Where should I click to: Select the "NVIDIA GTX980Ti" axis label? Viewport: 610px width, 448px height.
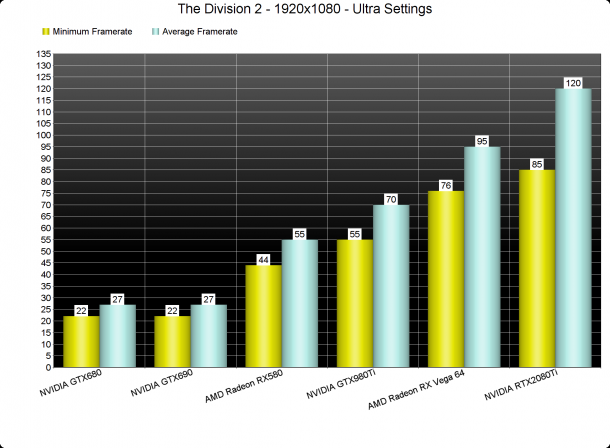tap(341, 383)
